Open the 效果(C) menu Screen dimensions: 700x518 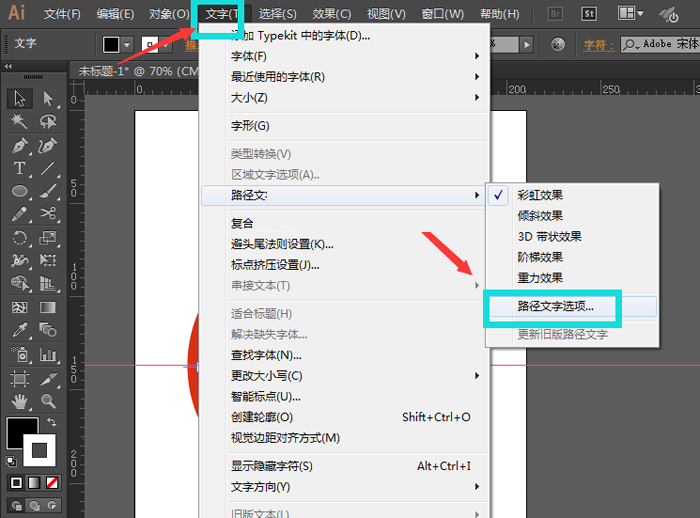(331, 14)
